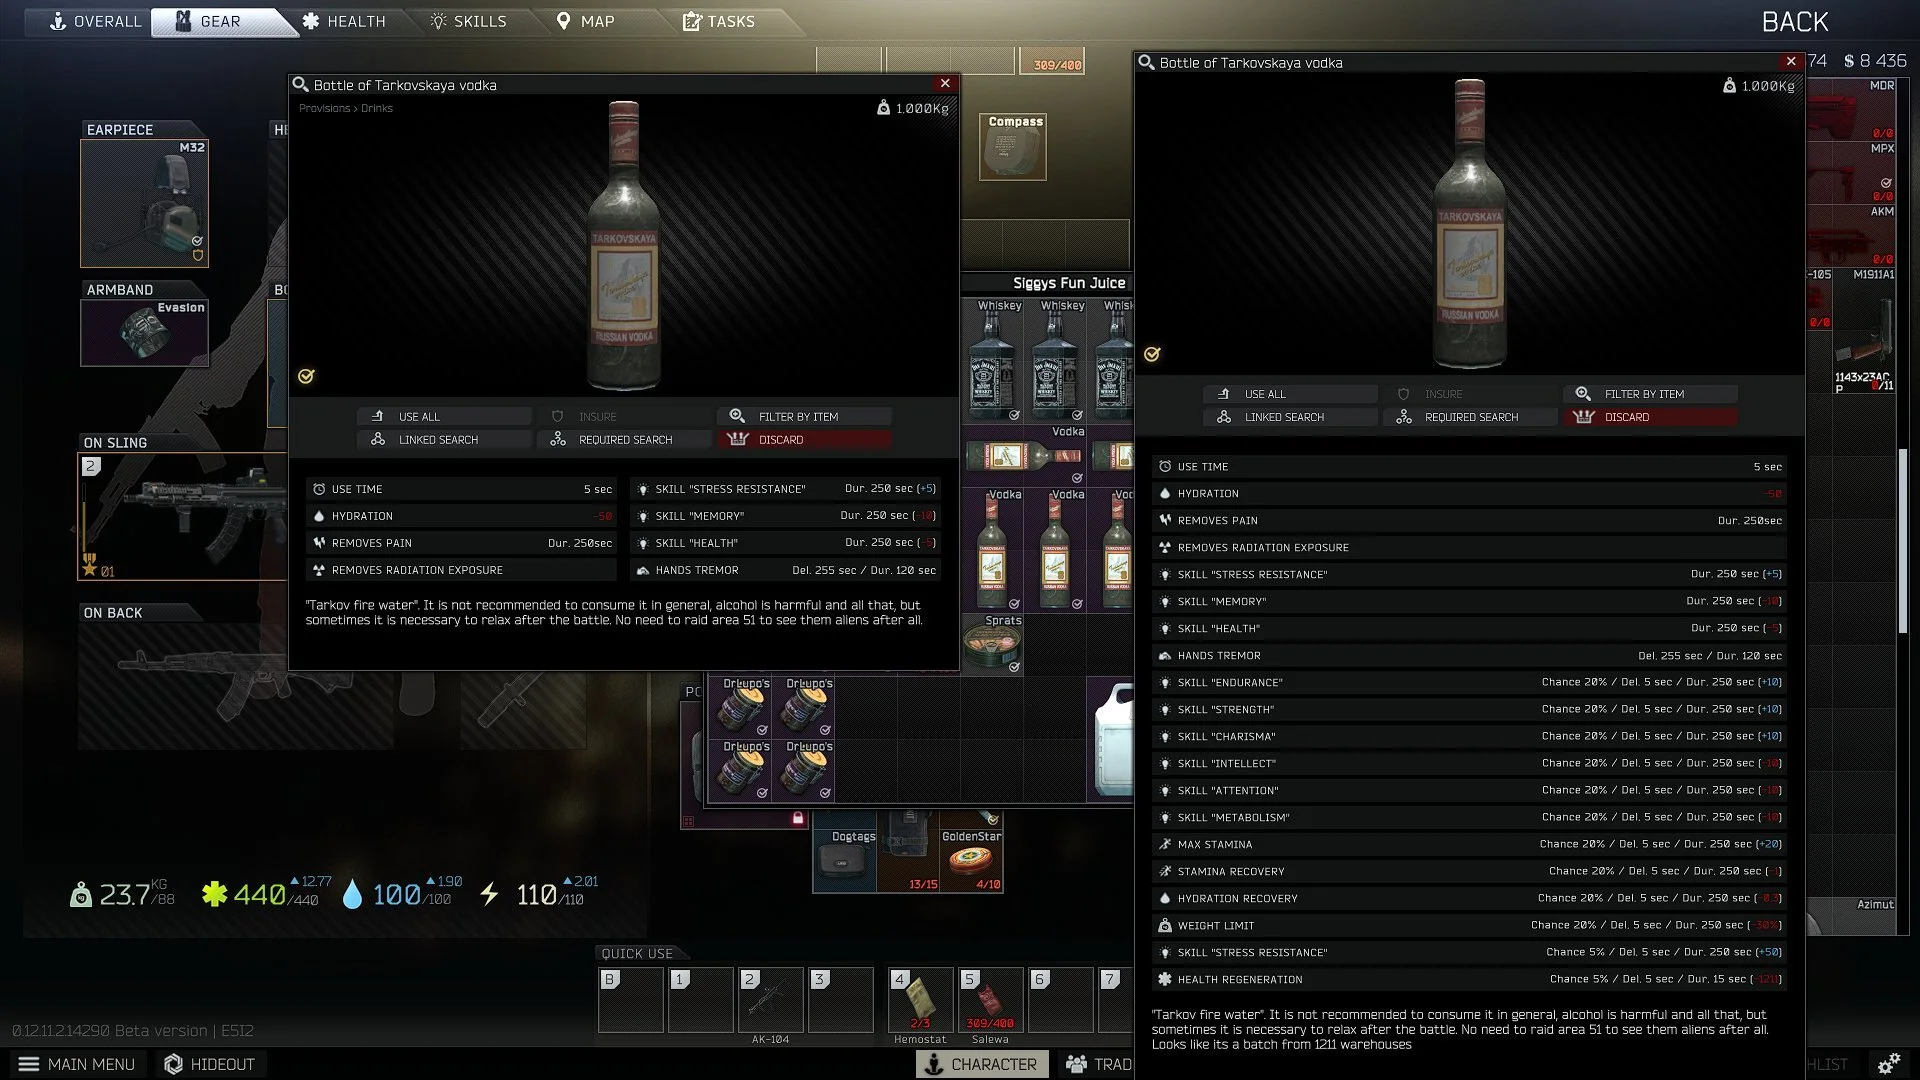
Task: Click the SKILL "ENDURANCE" effect row
Action: coord(1469,682)
